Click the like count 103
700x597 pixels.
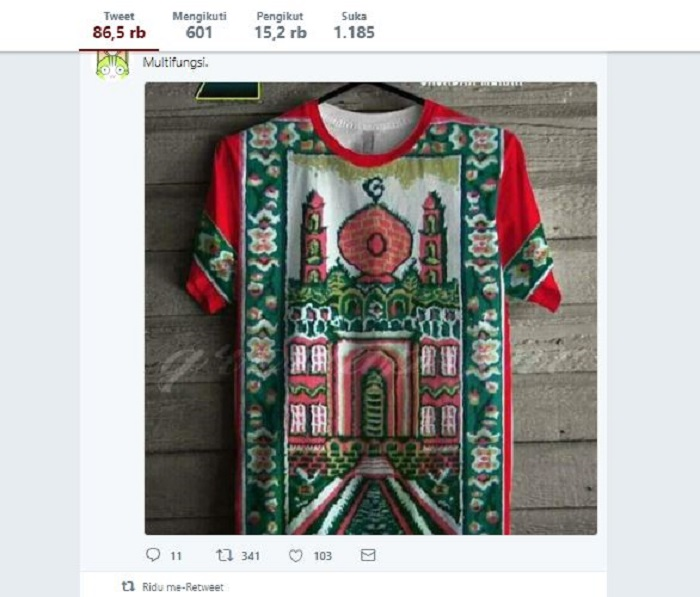click(x=322, y=556)
